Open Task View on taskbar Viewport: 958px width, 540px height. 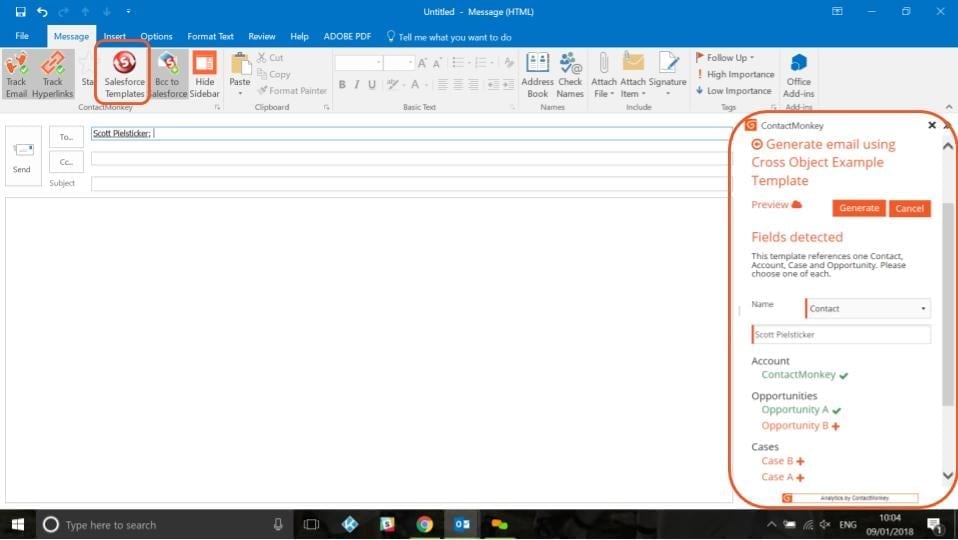[312, 525]
